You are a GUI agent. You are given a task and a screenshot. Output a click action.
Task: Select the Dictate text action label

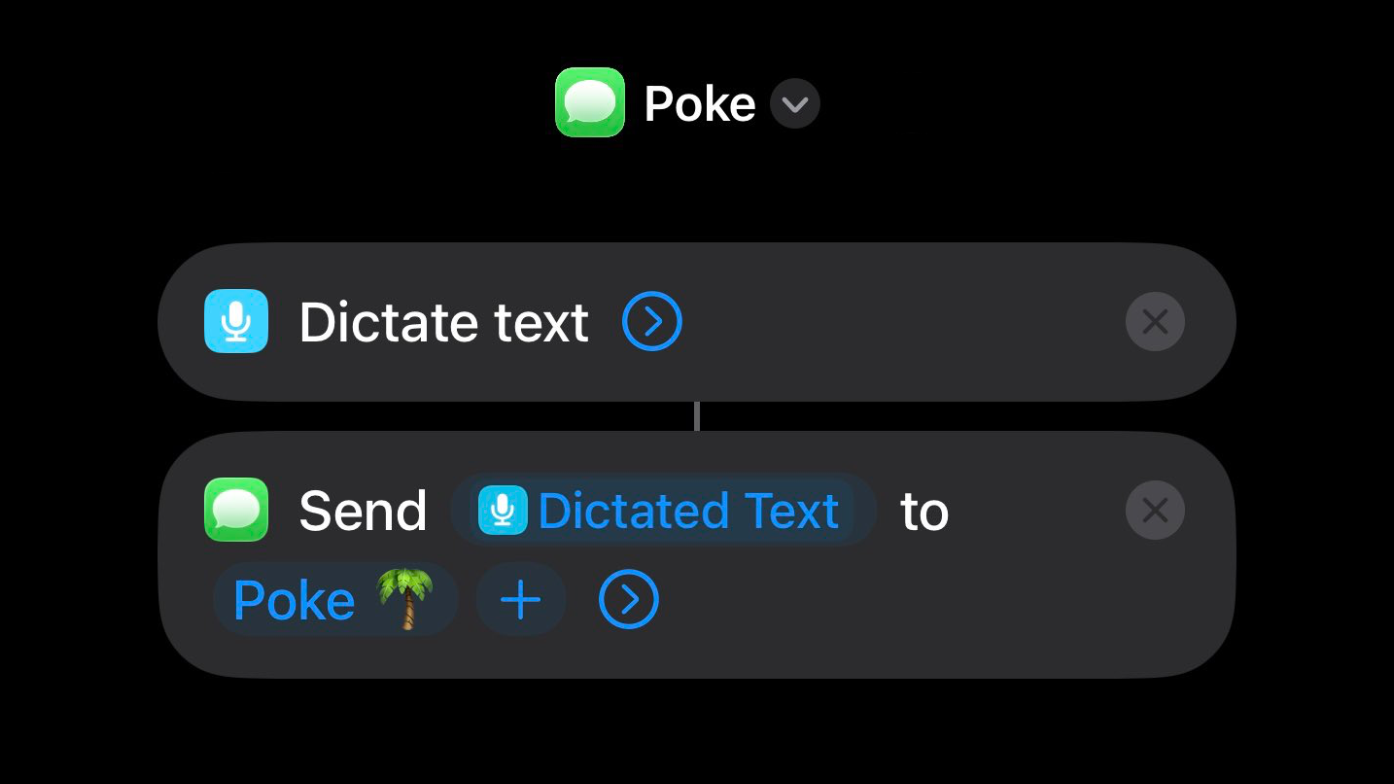tap(444, 322)
